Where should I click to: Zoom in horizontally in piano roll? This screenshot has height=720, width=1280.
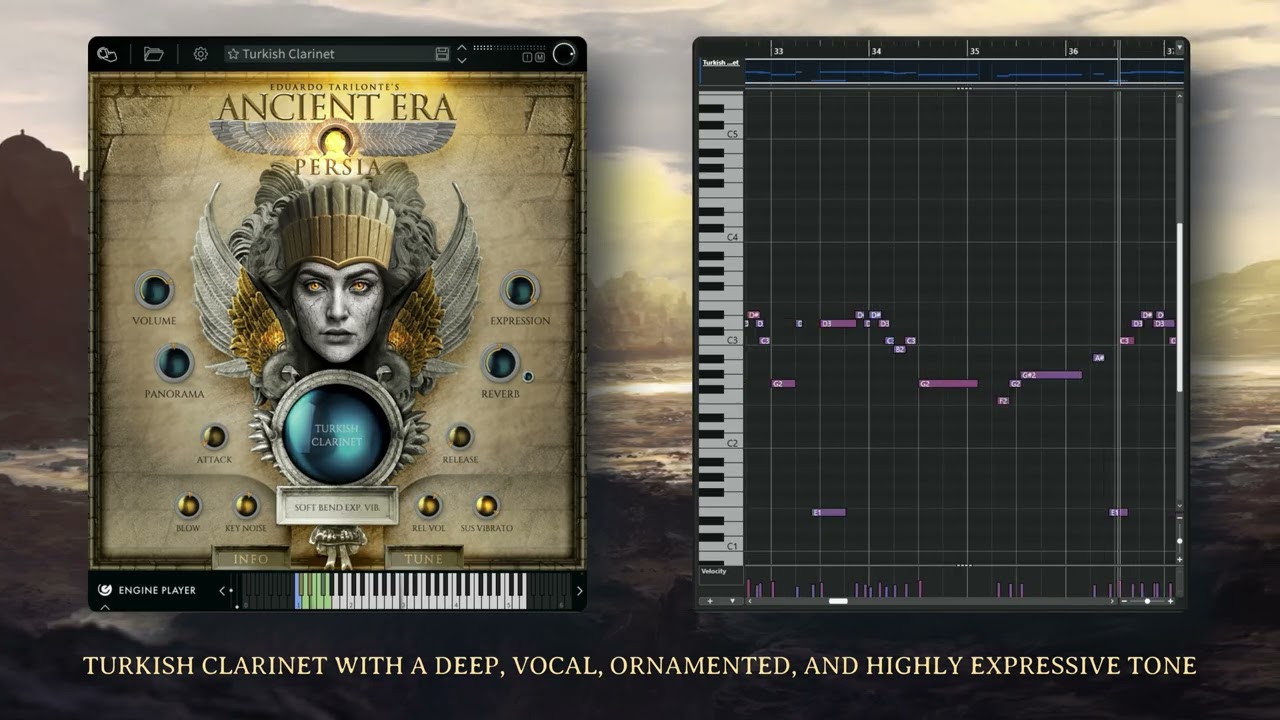coord(1170,601)
